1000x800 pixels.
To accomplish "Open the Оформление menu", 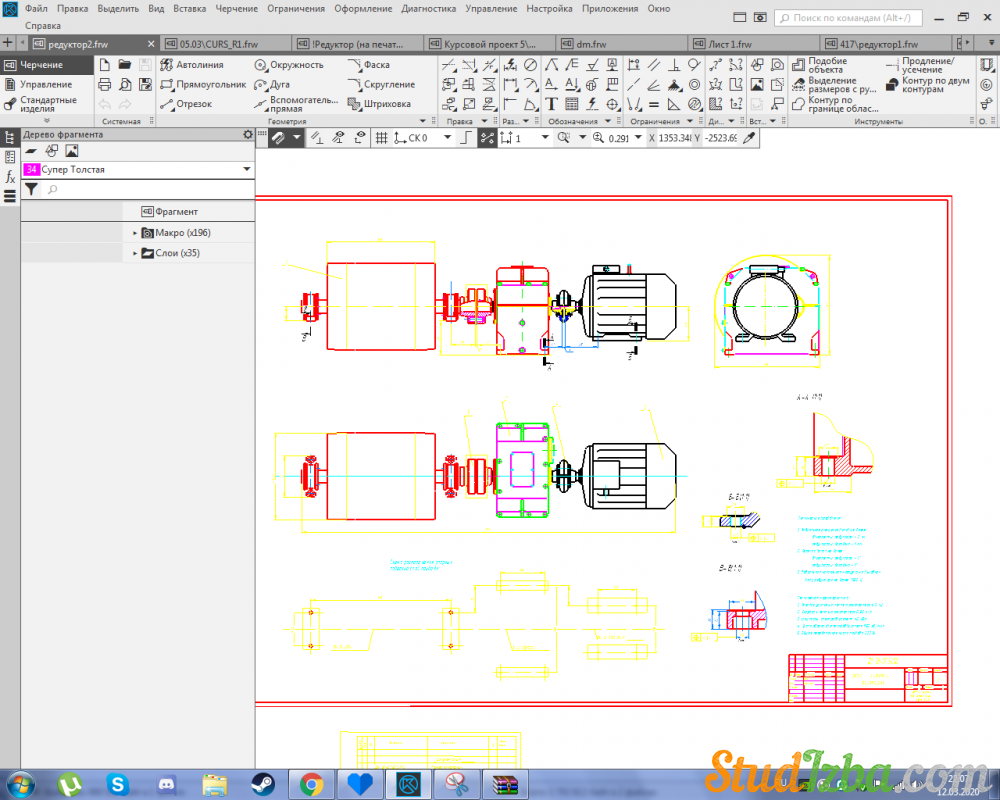I will [x=363, y=8].
